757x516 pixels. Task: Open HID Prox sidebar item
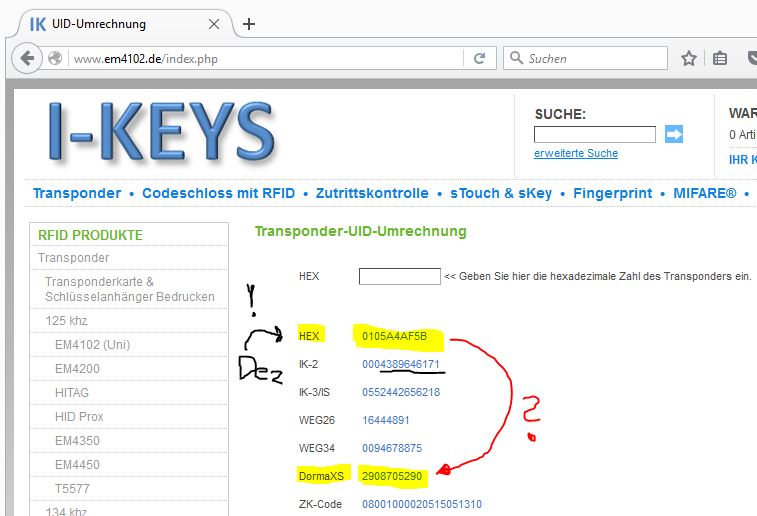click(x=79, y=417)
